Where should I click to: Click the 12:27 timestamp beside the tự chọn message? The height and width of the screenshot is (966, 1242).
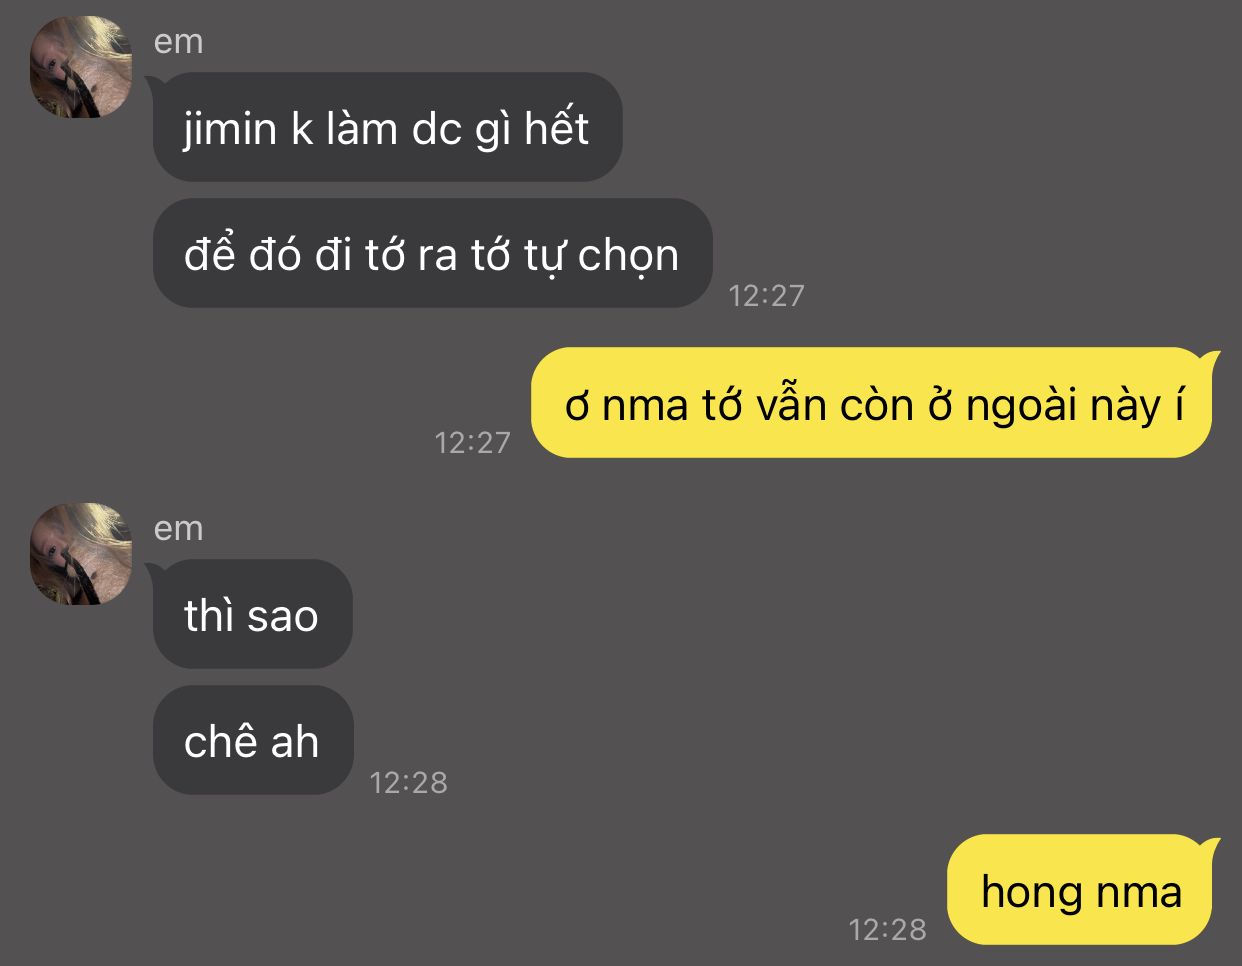766,295
